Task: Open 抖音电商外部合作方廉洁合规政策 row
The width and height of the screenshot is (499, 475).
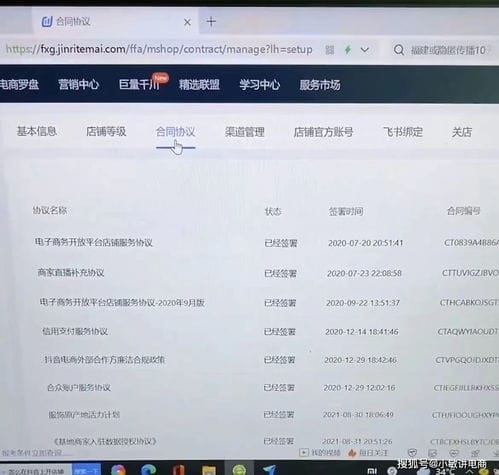Action: (x=105, y=360)
